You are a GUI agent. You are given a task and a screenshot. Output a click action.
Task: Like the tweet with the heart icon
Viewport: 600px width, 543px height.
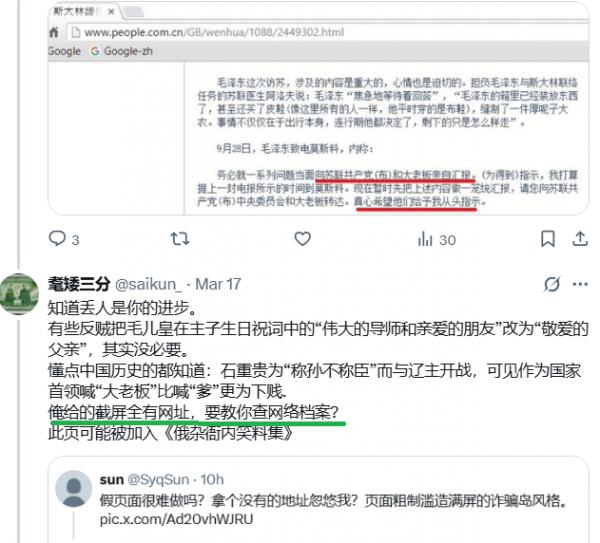click(x=302, y=239)
